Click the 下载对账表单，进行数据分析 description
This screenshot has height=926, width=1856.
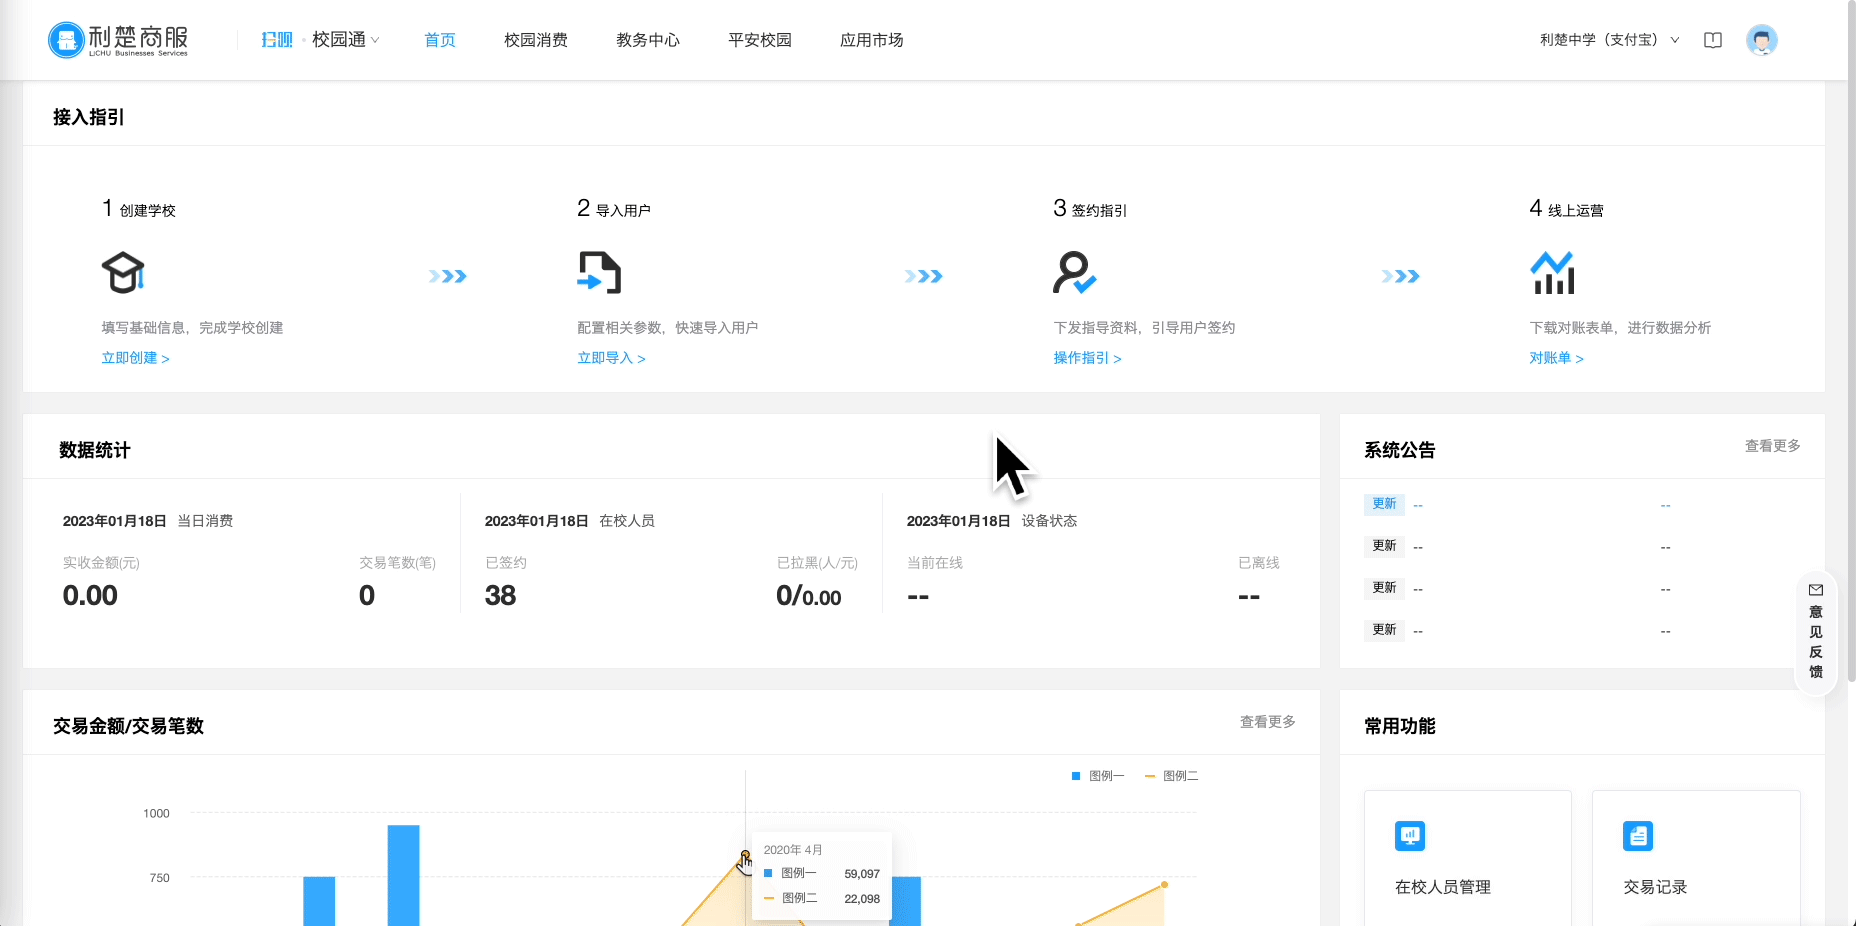pos(1620,328)
